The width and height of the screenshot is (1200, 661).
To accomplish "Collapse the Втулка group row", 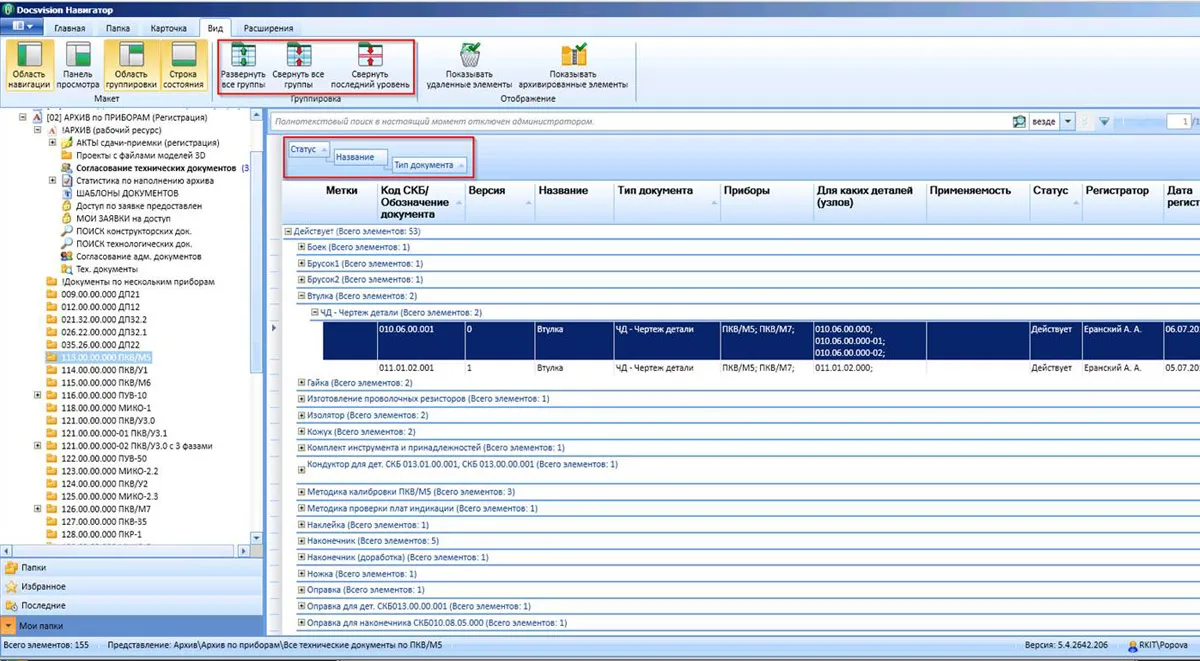I will pyautogui.click(x=302, y=297).
